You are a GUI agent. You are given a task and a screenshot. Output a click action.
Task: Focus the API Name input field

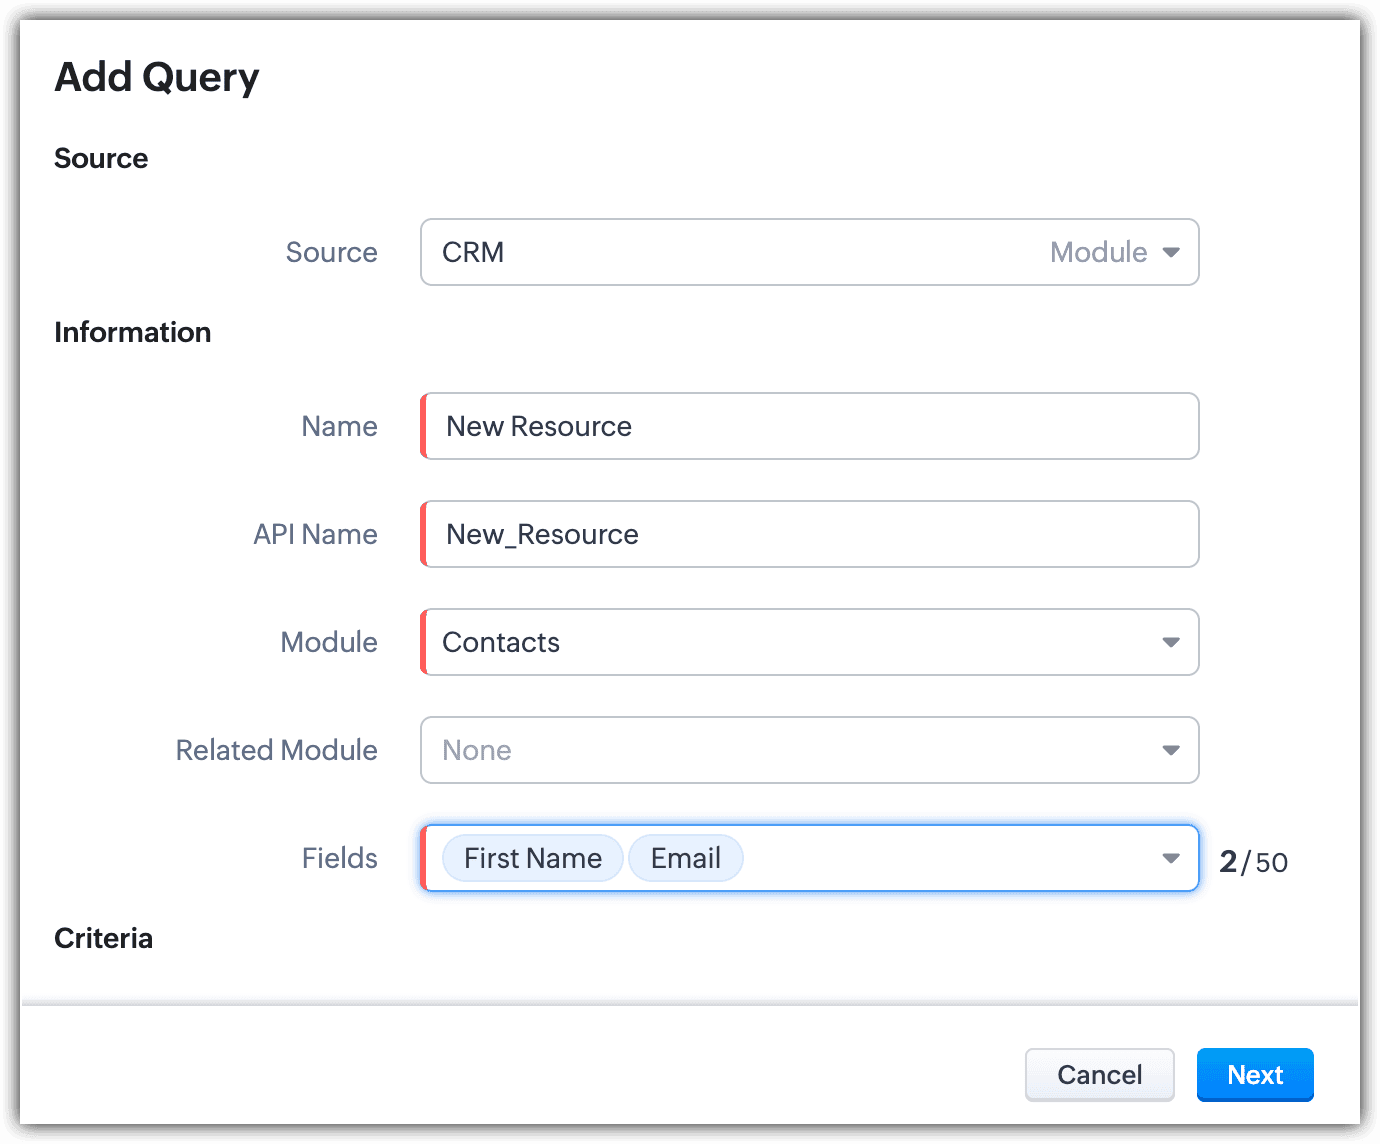tap(810, 534)
